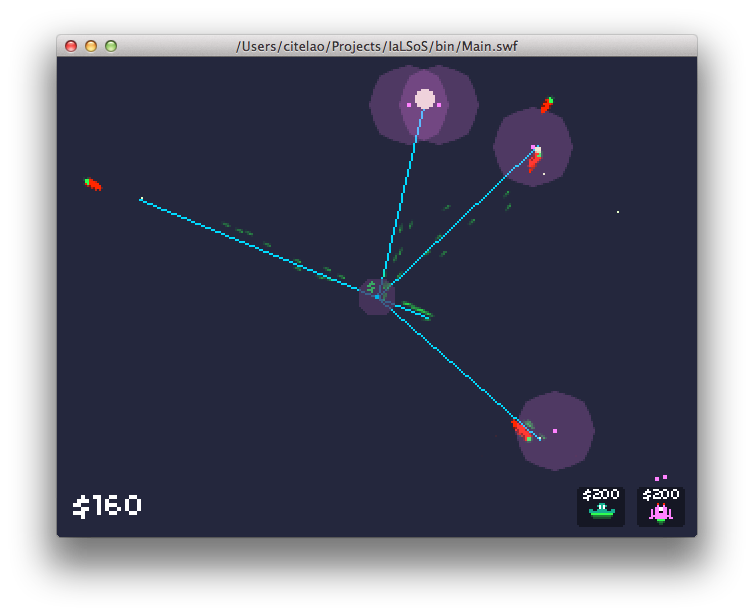Click the red rocket near the bottom purple field
Screen dimensions: 754x616
coord(521,429)
